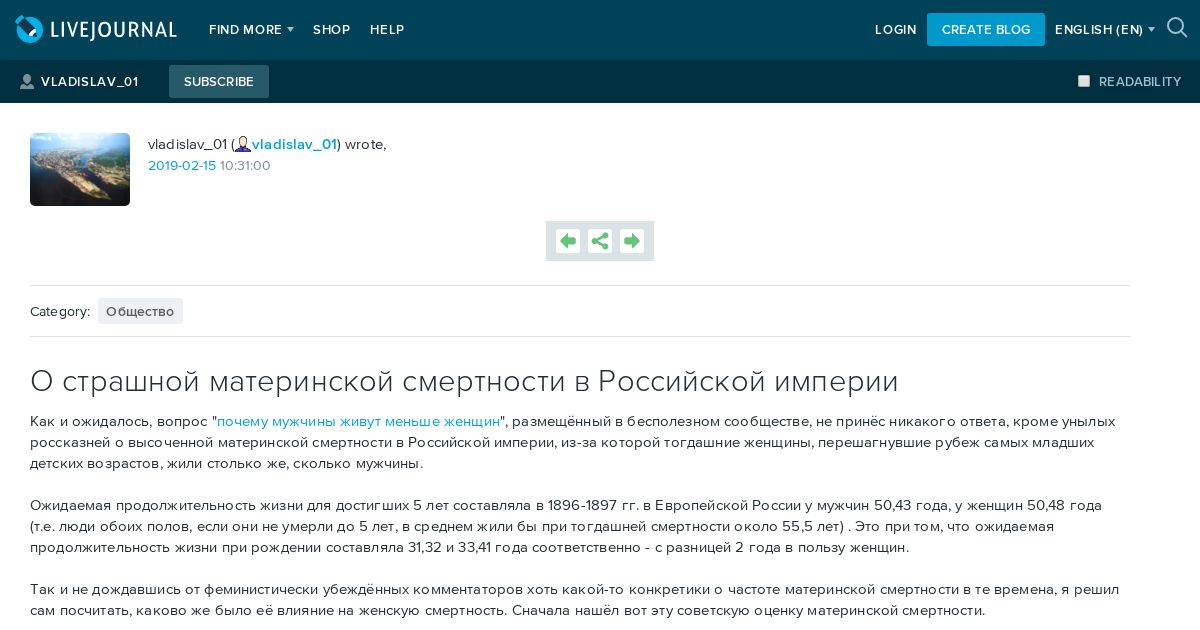Screen dimensions: 1200x630
Task: Click user icon beside vladislav_01 in the top bar
Action: click(x=27, y=82)
